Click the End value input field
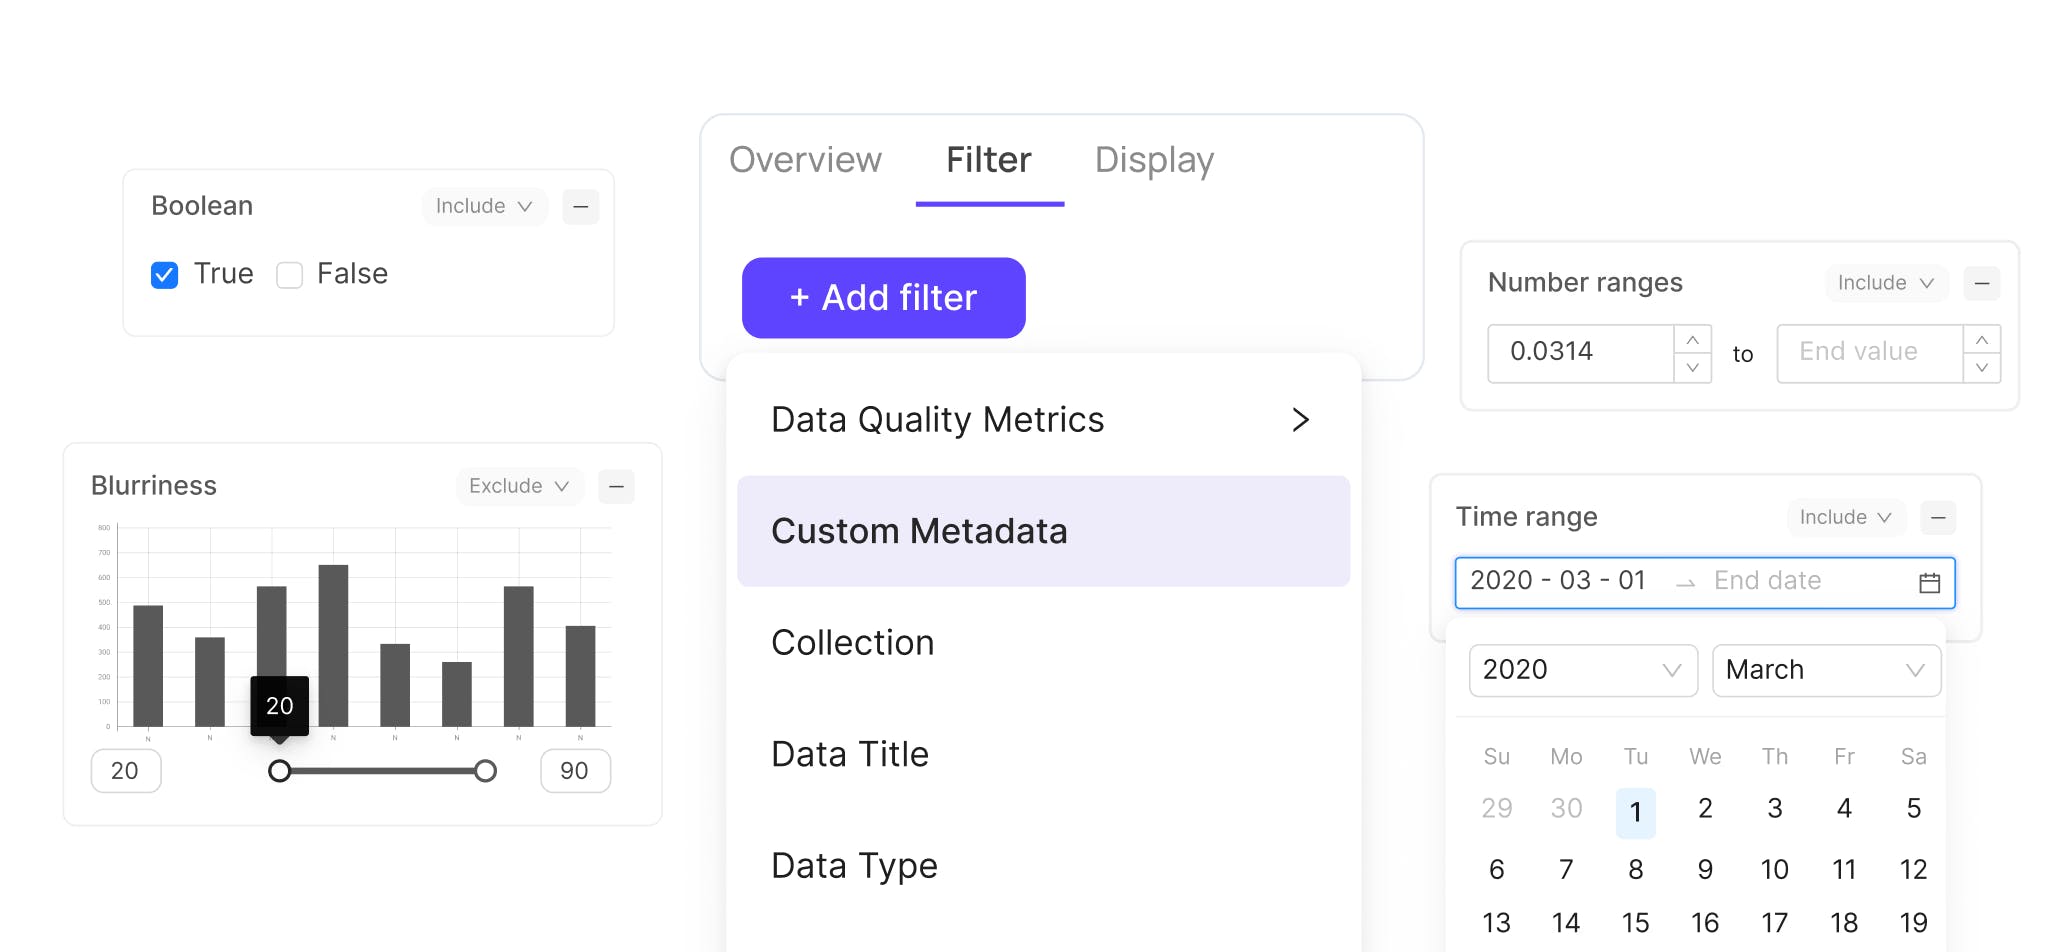Image resolution: width=2064 pixels, height=952 pixels. [1868, 353]
